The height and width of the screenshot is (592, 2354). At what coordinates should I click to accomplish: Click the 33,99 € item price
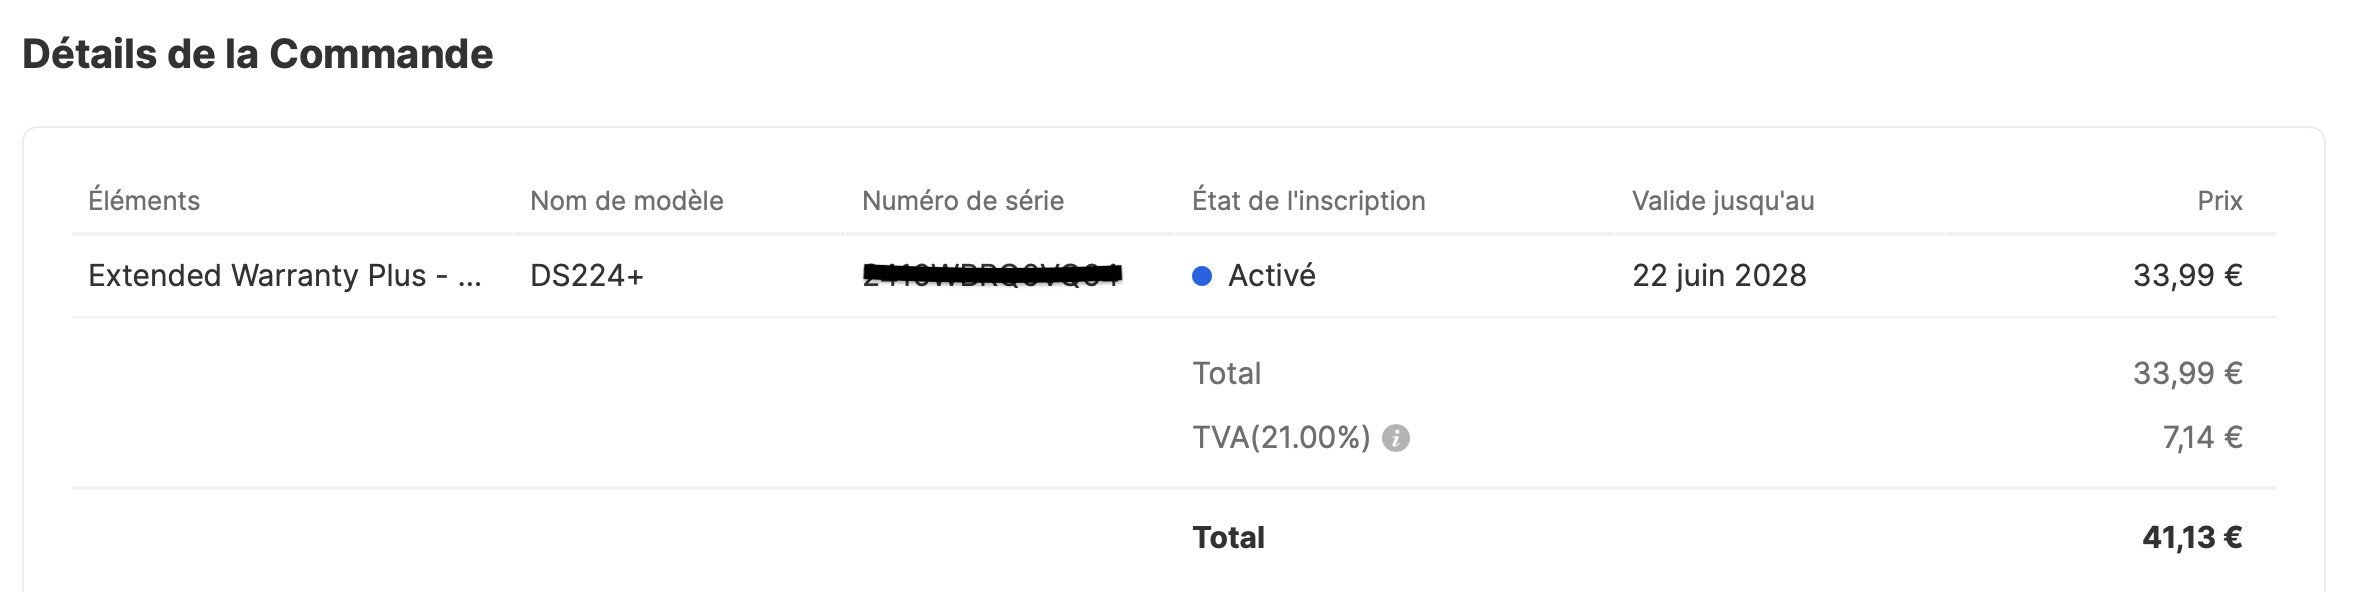point(2188,275)
